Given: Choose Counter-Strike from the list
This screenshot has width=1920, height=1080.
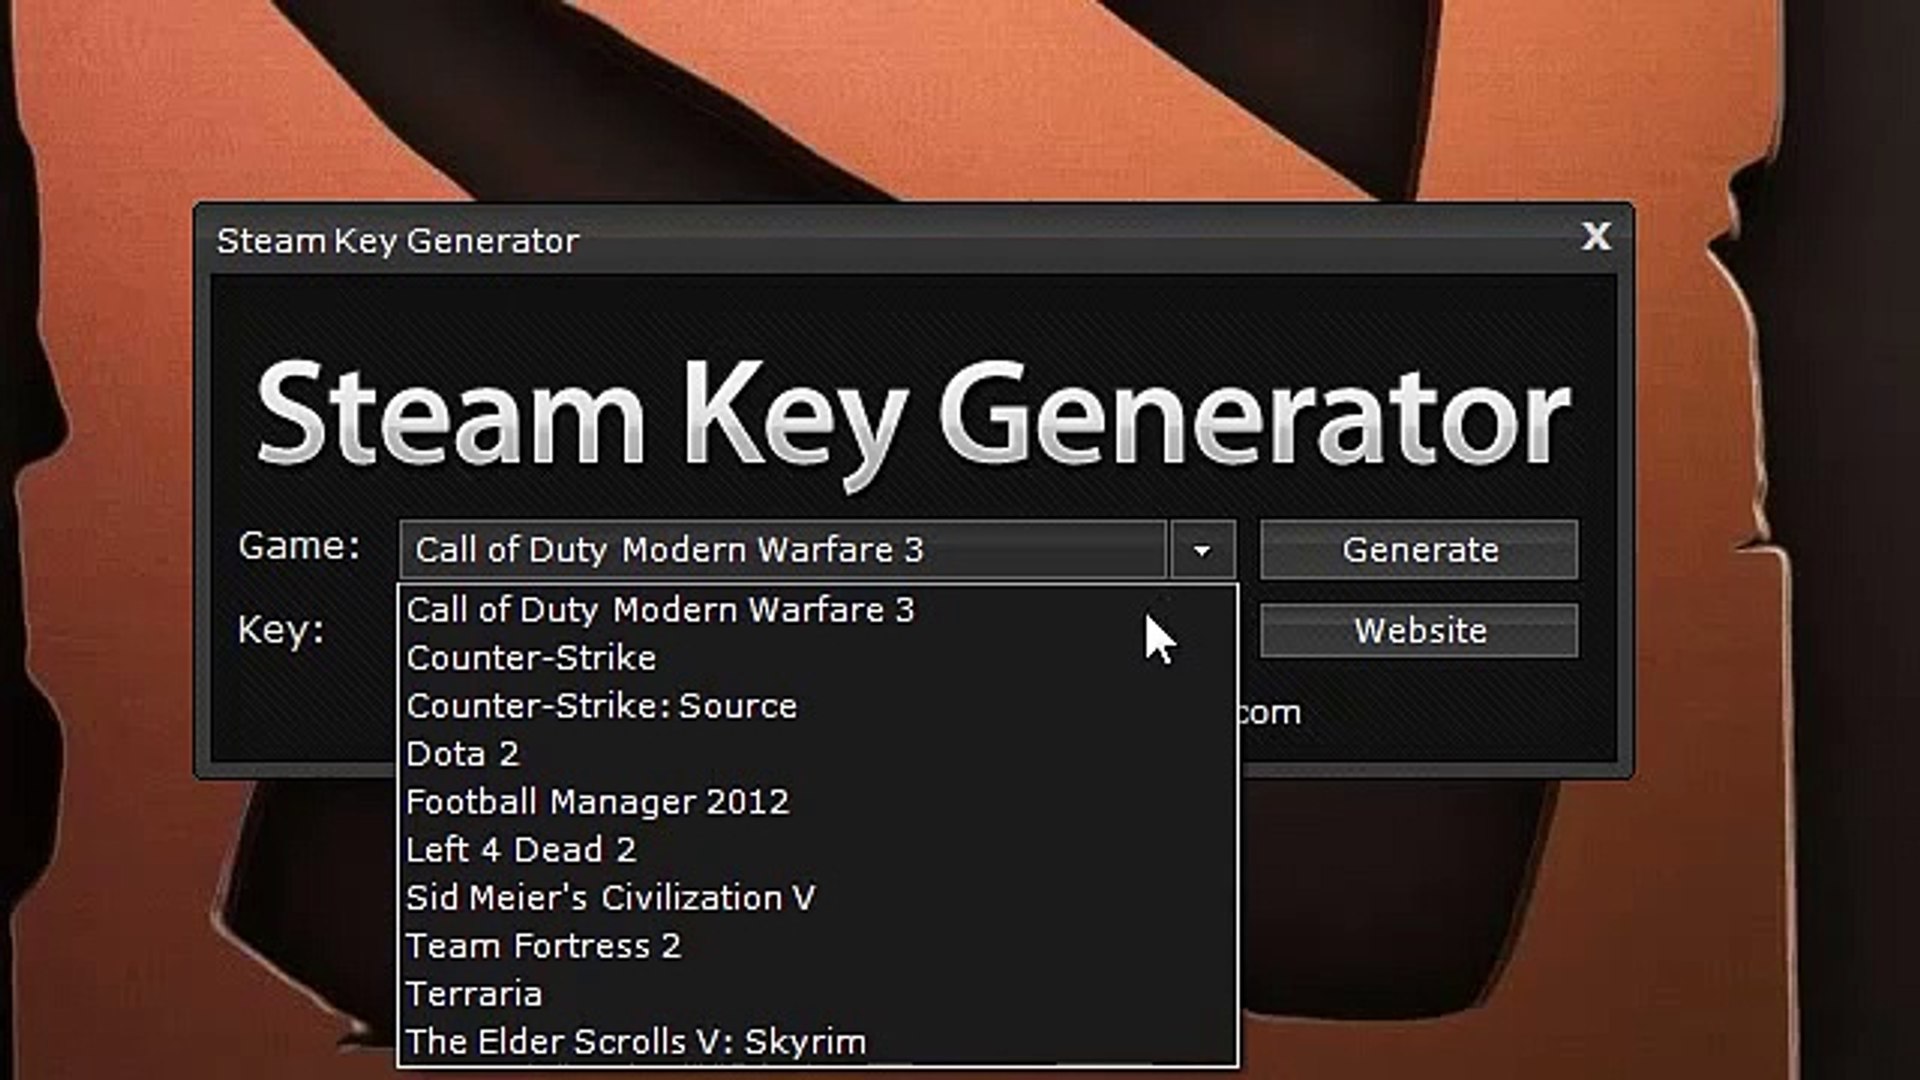Looking at the screenshot, I should pyautogui.click(x=531, y=658).
